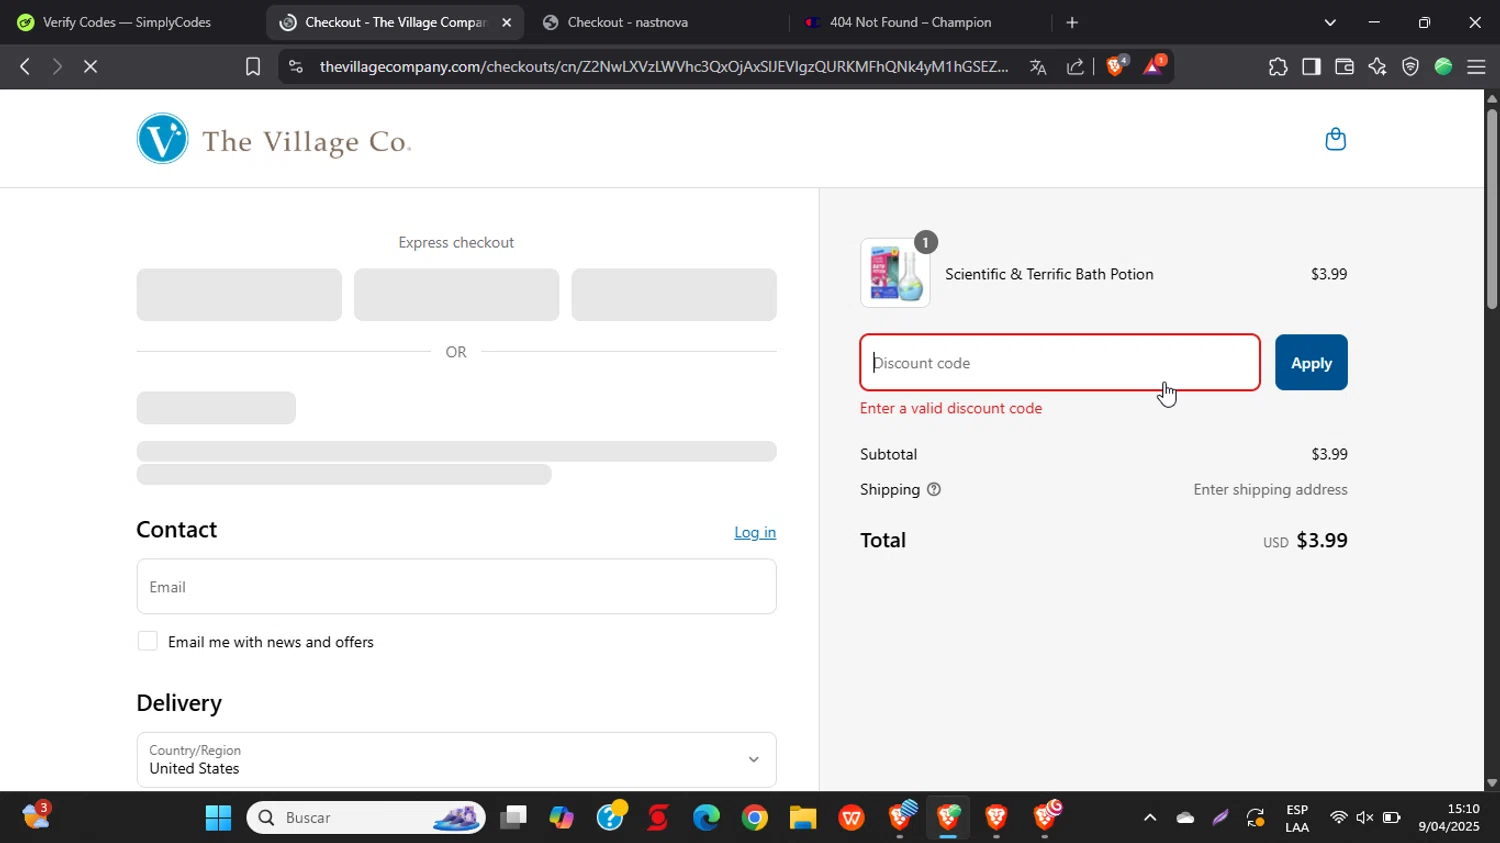The height and width of the screenshot is (843, 1500).
Task: Open Brave Rewards triangle icon
Action: (x=1153, y=66)
